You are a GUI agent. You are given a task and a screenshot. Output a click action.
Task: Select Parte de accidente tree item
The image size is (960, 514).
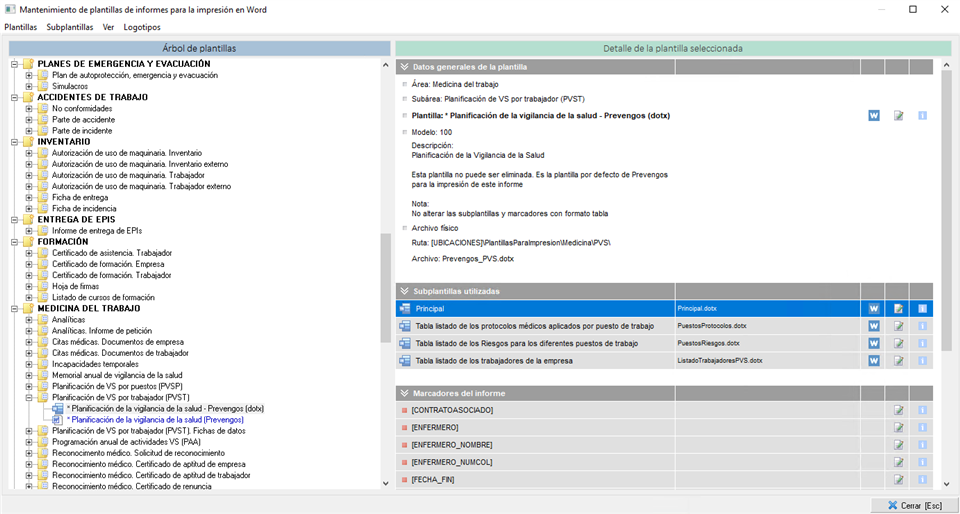tap(83, 119)
